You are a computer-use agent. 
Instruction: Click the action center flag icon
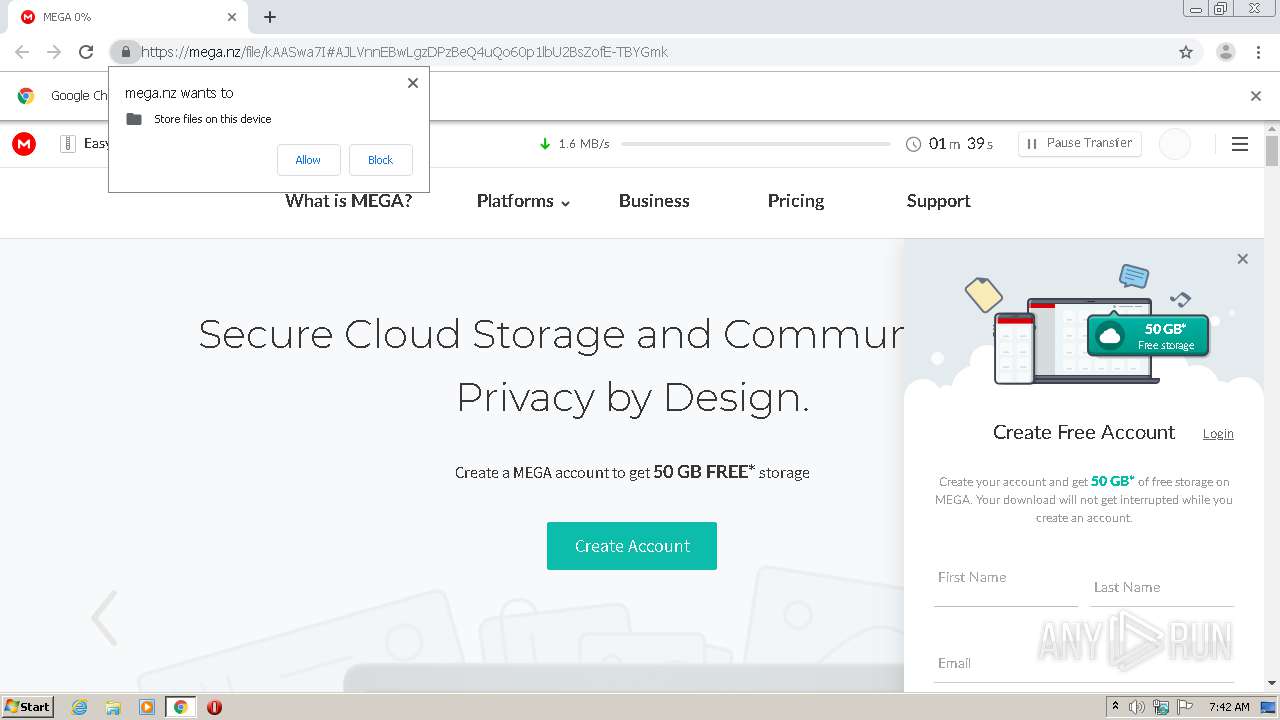pyautogui.click(x=1185, y=707)
